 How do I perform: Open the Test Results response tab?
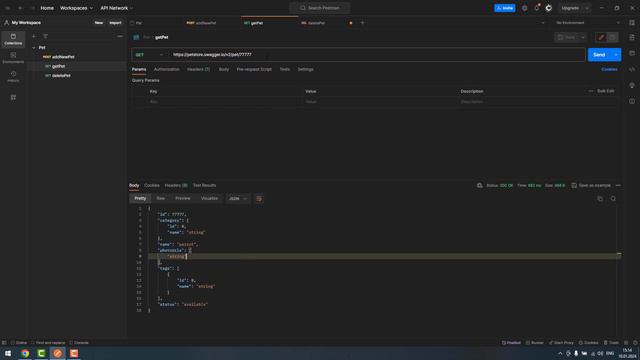pos(204,185)
